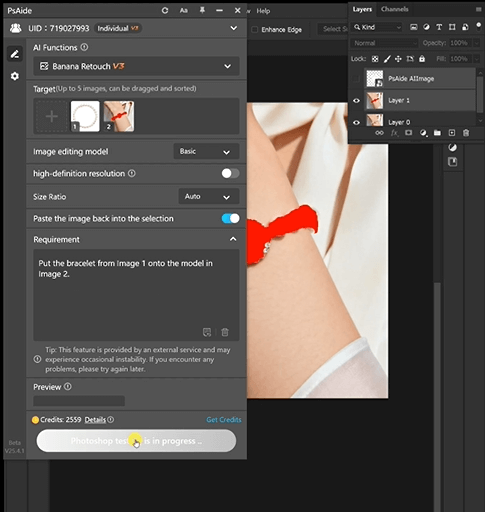Click prevent artboard auto-nesting lock icon
485x512 pixels.
pyautogui.click(x=410, y=59)
